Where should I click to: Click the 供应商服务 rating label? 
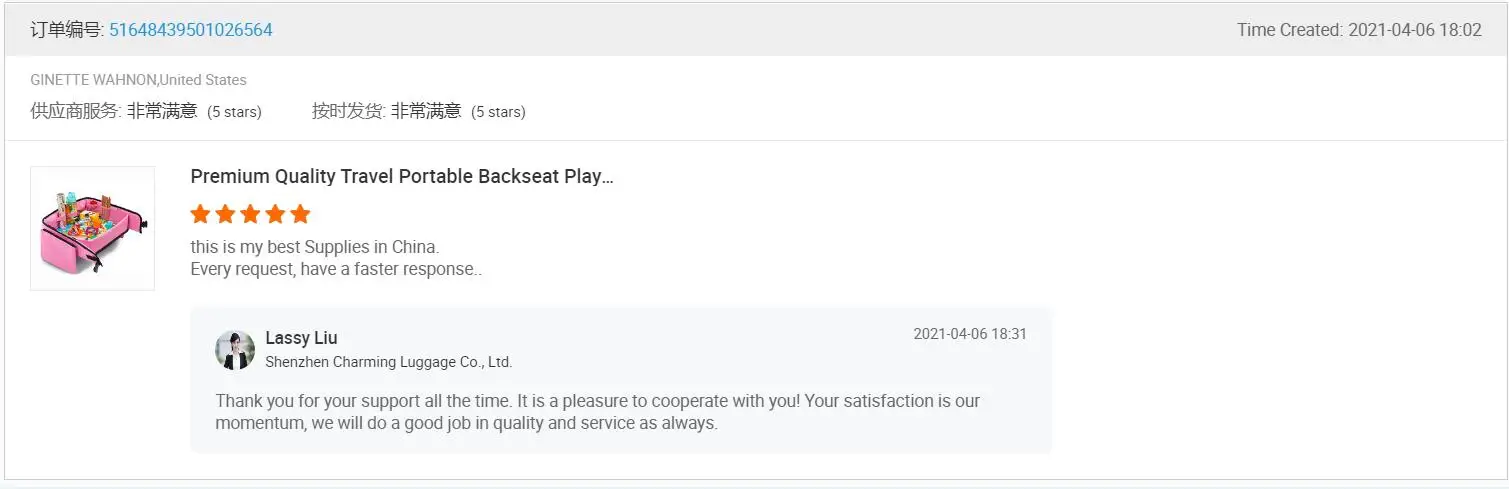click(x=76, y=111)
